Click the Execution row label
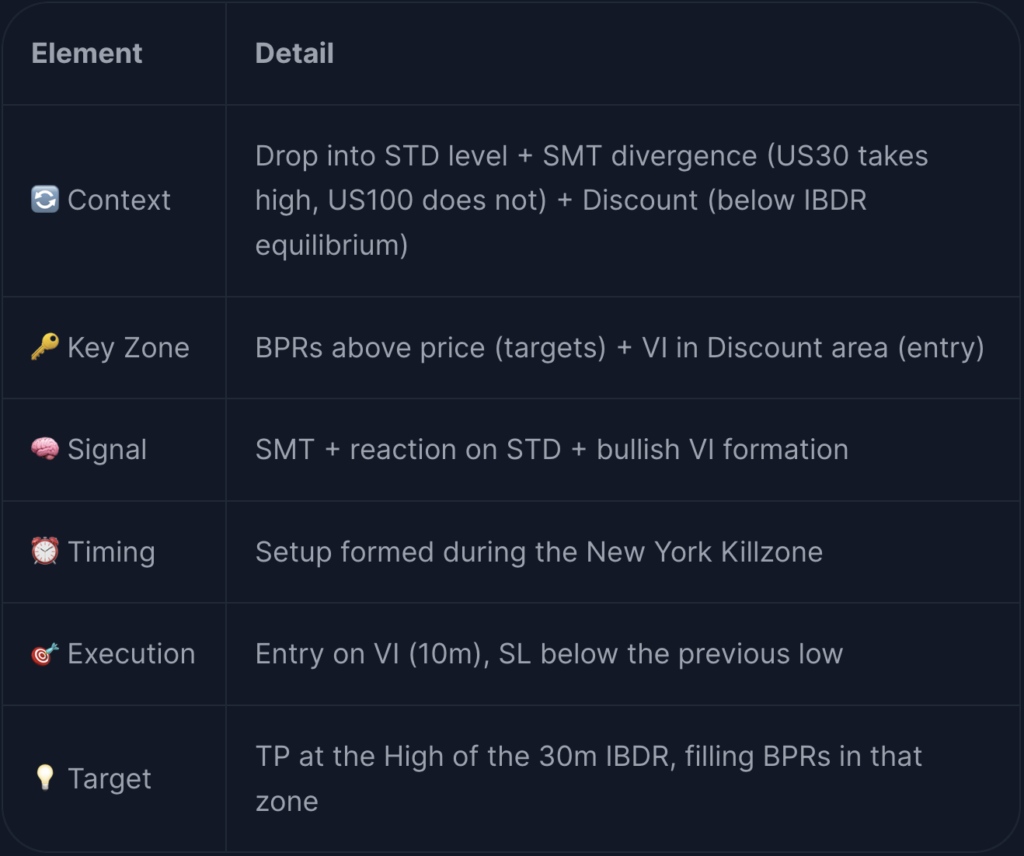Screen dimensions: 1024x856 131,654
